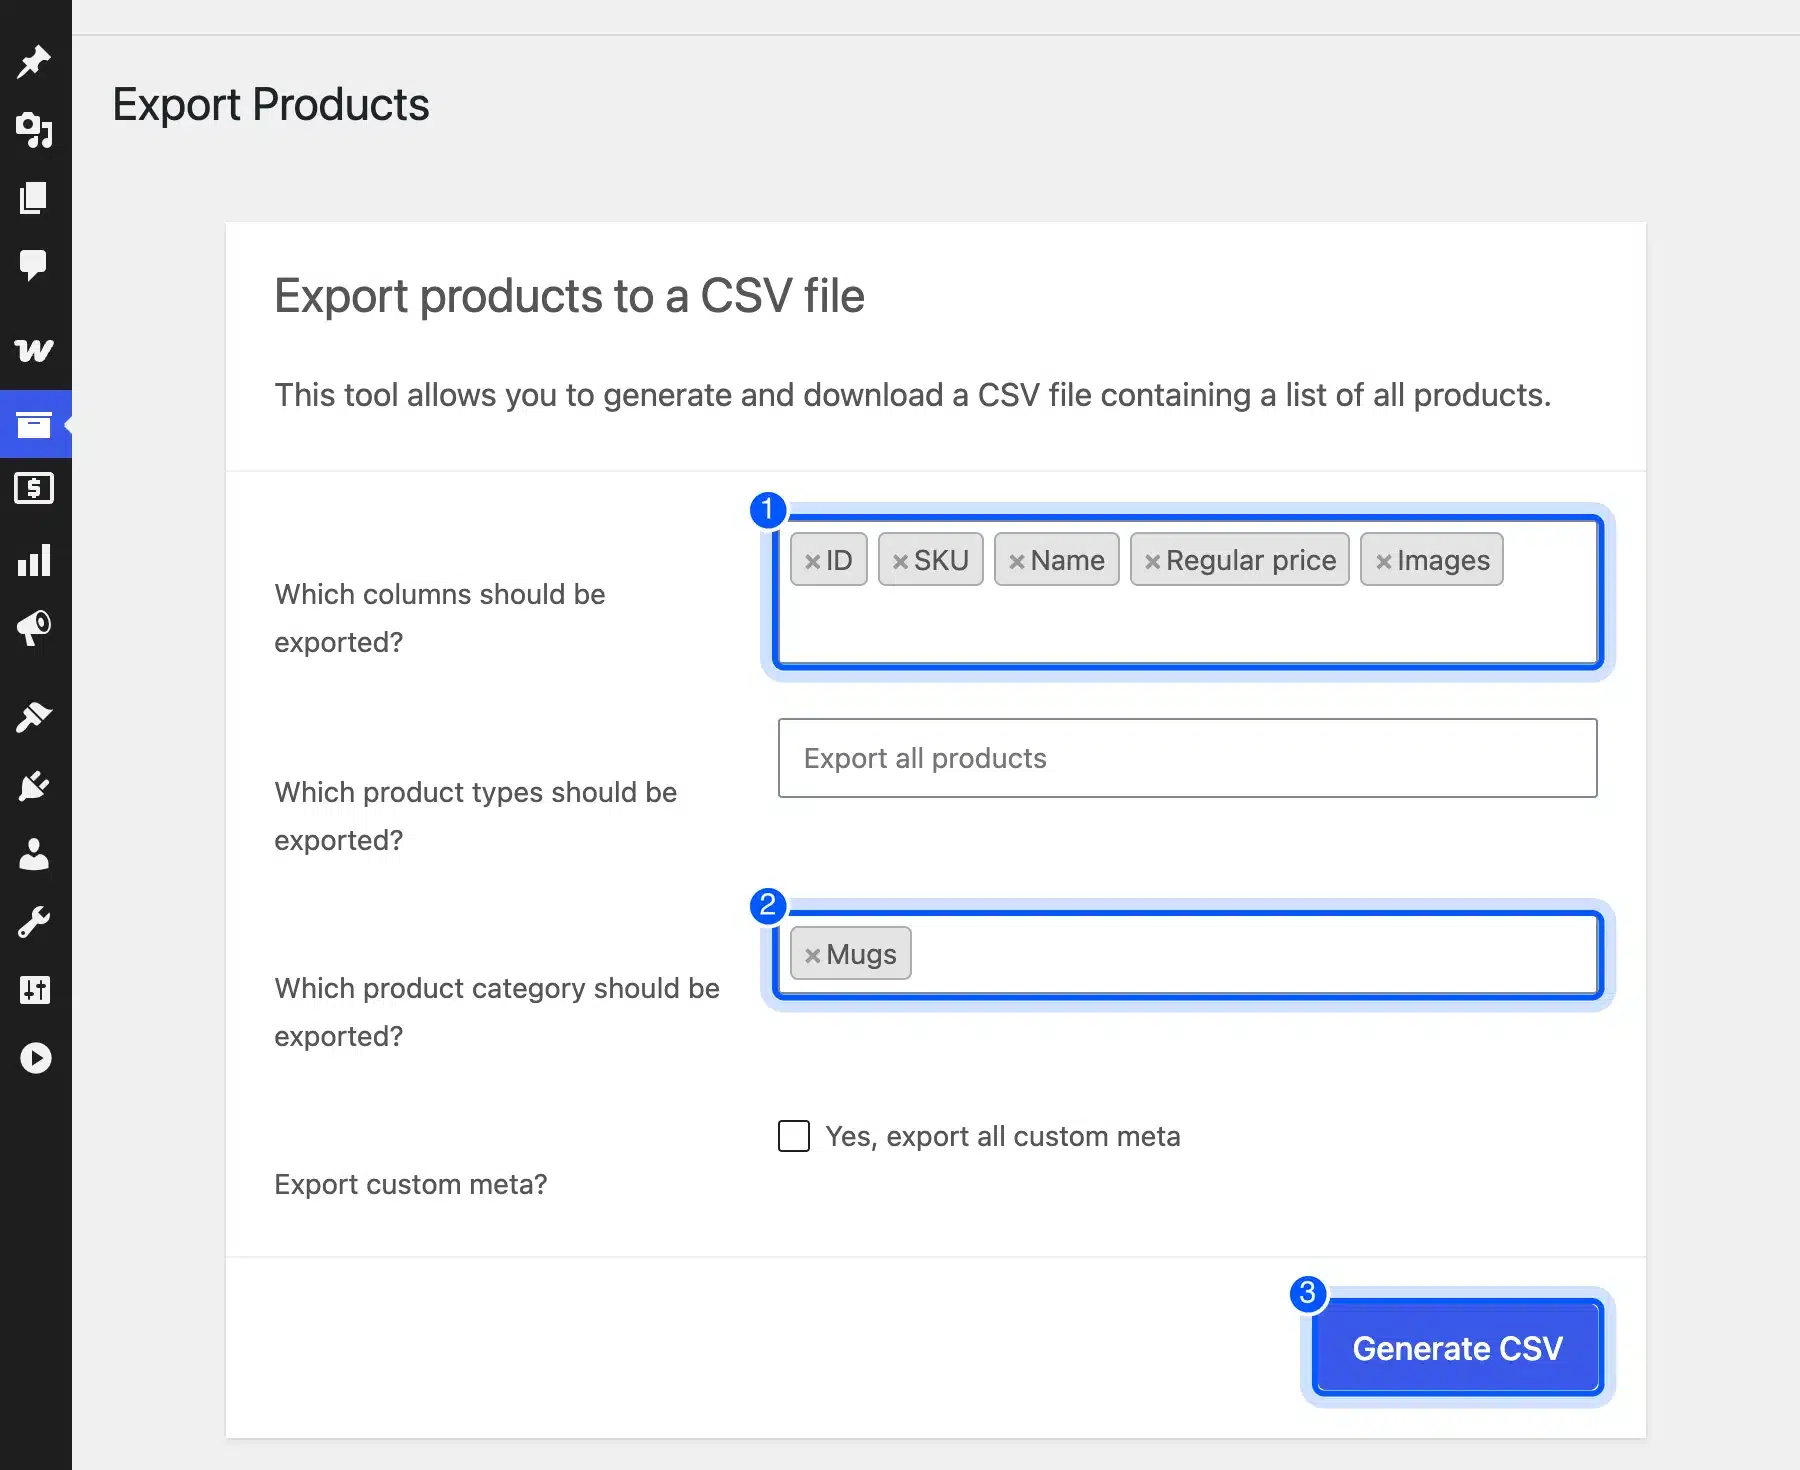Image resolution: width=1800 pixels, height=1470 pixels.
Task: Remove the Mugs category tag
Action: tap(812, 955)
